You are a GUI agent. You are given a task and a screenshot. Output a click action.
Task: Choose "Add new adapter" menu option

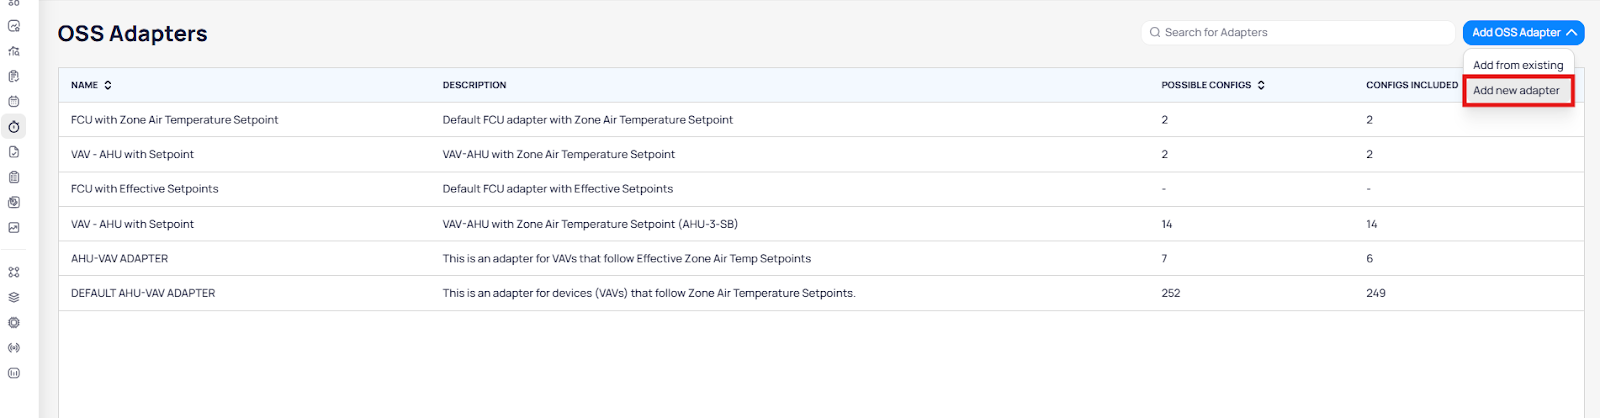pos(1516,90)
